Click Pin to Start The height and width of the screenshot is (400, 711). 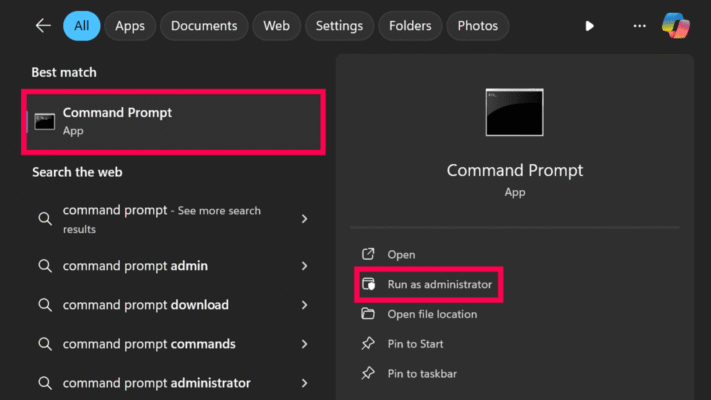tap(415, 344)
